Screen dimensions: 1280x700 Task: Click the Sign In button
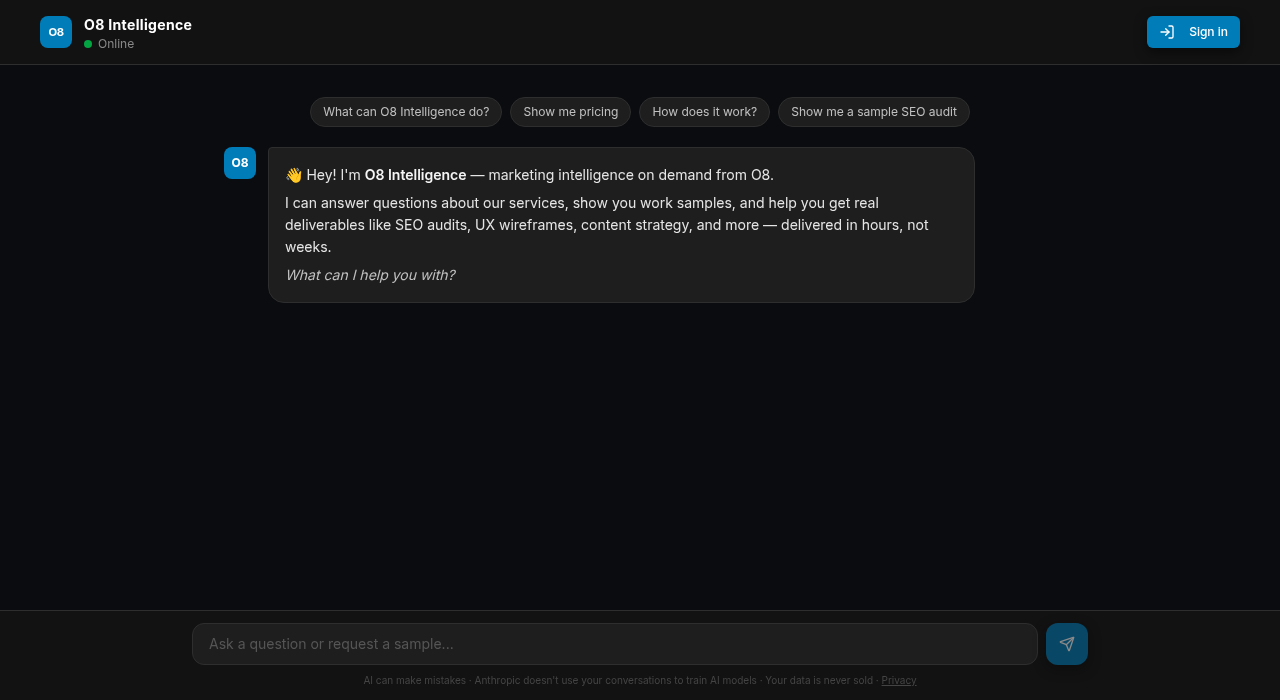(x=1193, y=32)
